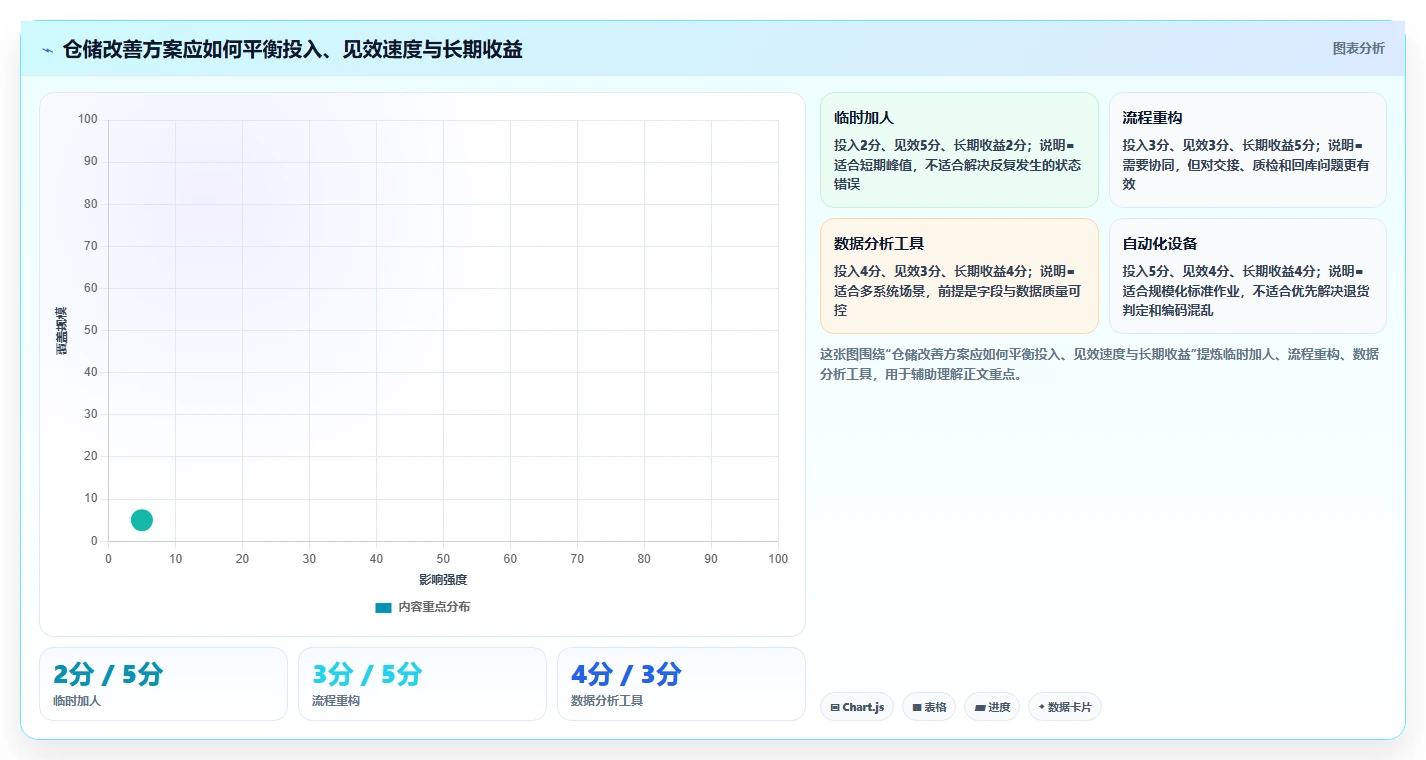Select the 数据卡片 tag chip
The image size is (1426, 760).
[x=1065, y=707]
